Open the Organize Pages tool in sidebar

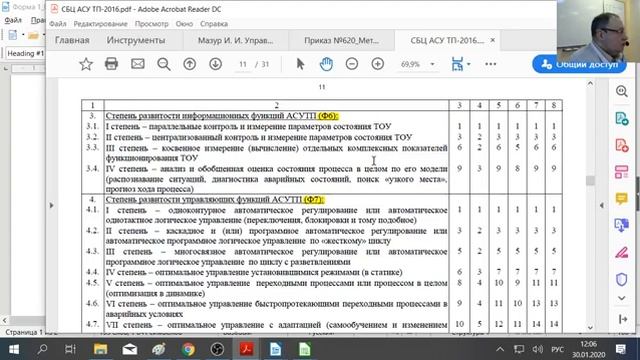point(622,172)
